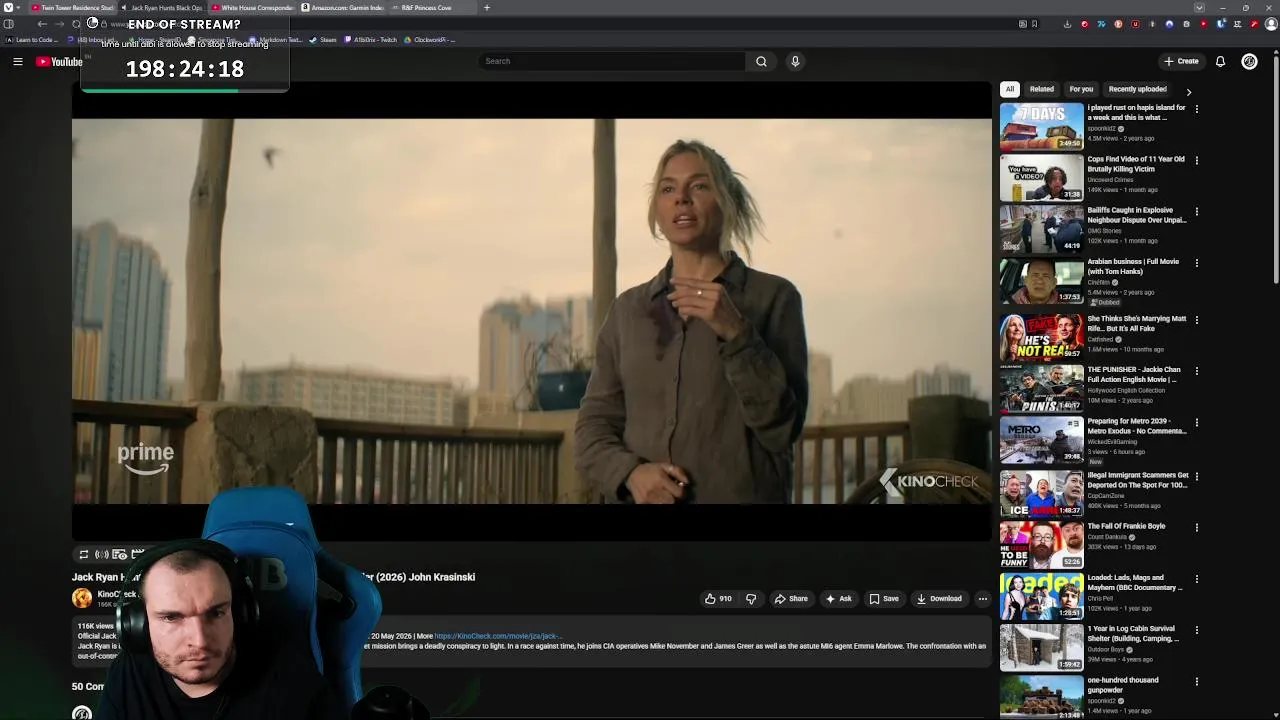The image size is (1280, 720).
Task: Click the loop icon below the player
Action: point(84,554)
